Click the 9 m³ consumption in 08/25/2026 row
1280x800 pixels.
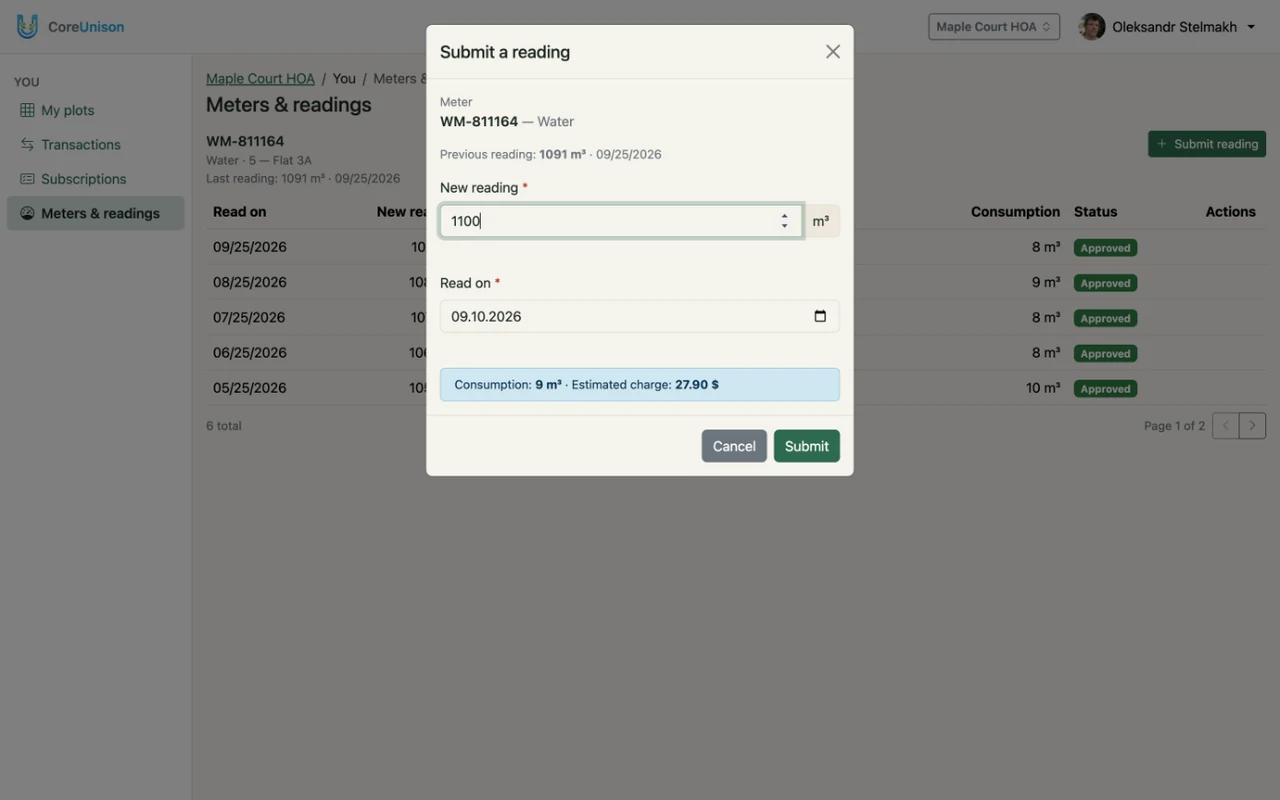(1046, 282)
